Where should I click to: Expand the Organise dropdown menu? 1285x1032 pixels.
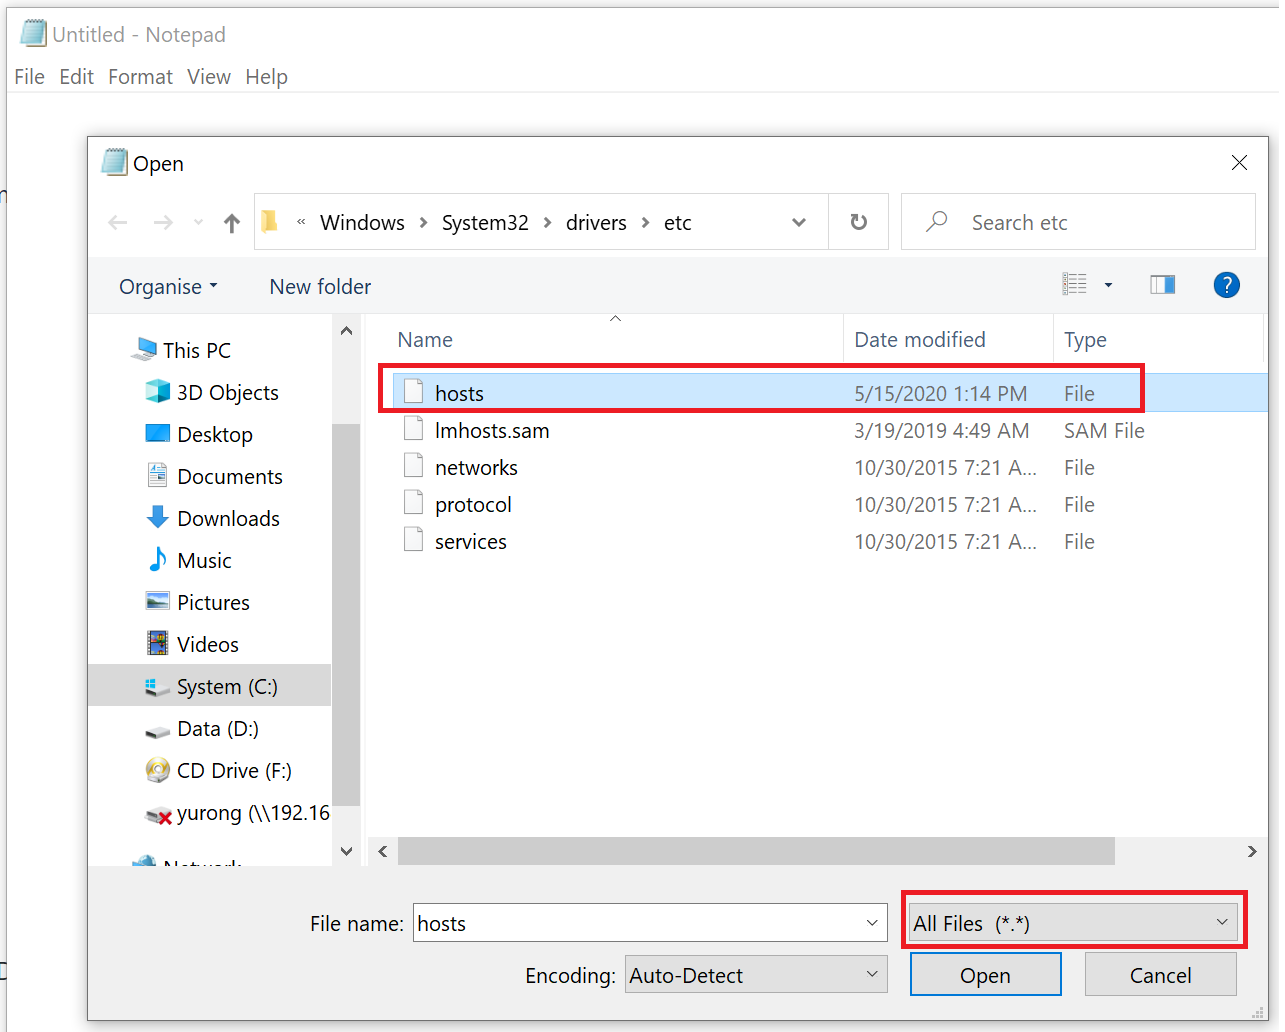coord(168,287)
